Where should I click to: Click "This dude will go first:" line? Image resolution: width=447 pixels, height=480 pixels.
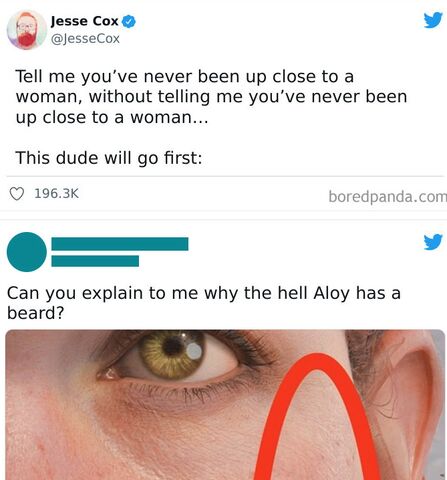(x=109, y=158)
